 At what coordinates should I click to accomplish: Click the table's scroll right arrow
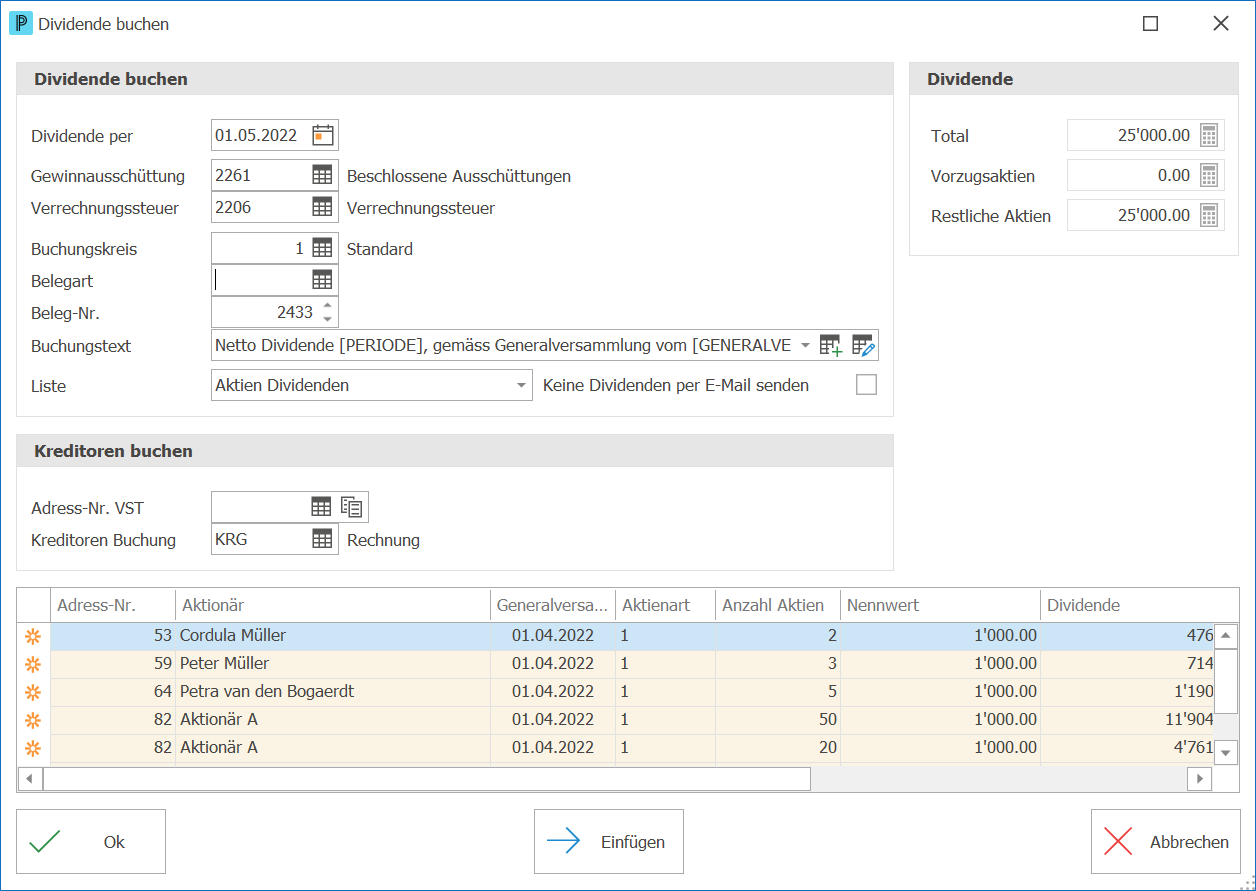(x=1199, y=779)
